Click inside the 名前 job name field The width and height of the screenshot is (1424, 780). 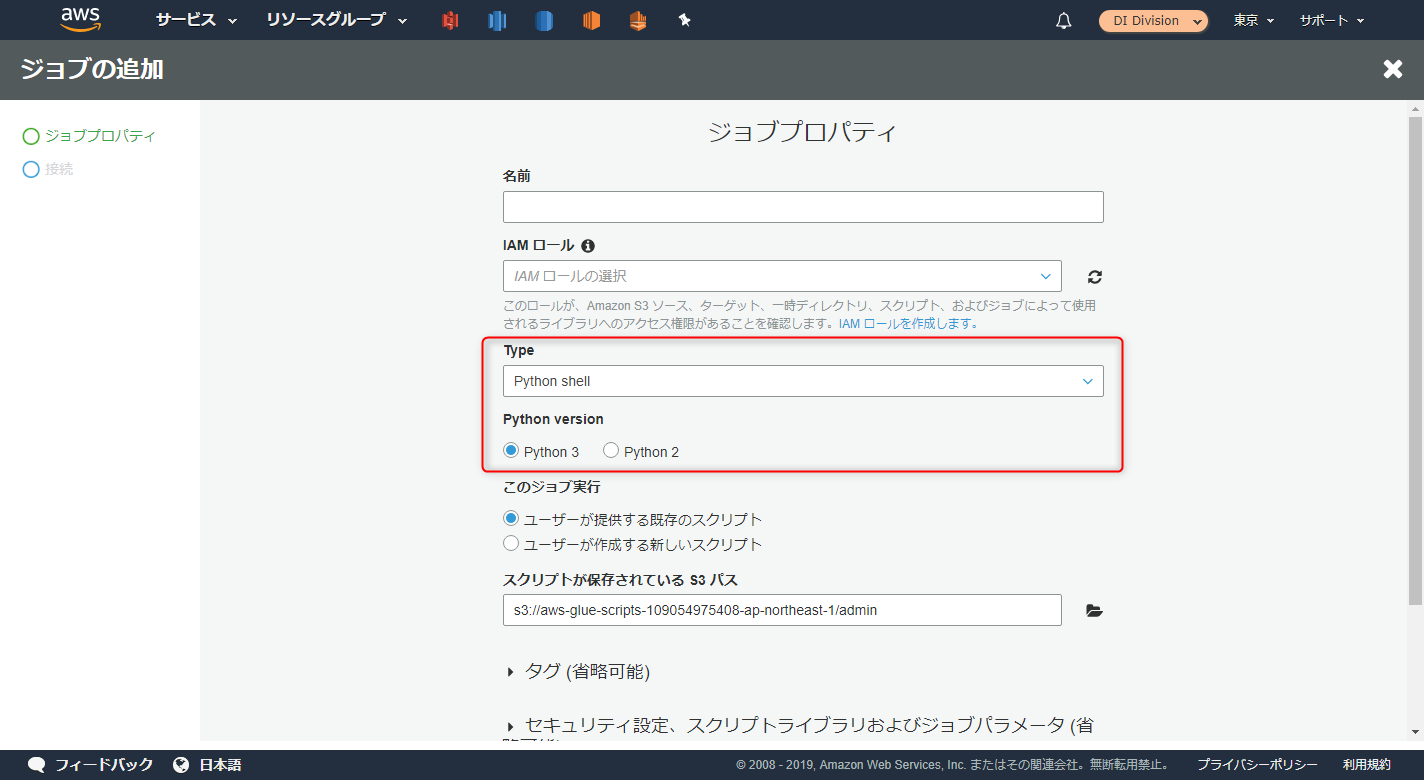[x=802, y=206]
